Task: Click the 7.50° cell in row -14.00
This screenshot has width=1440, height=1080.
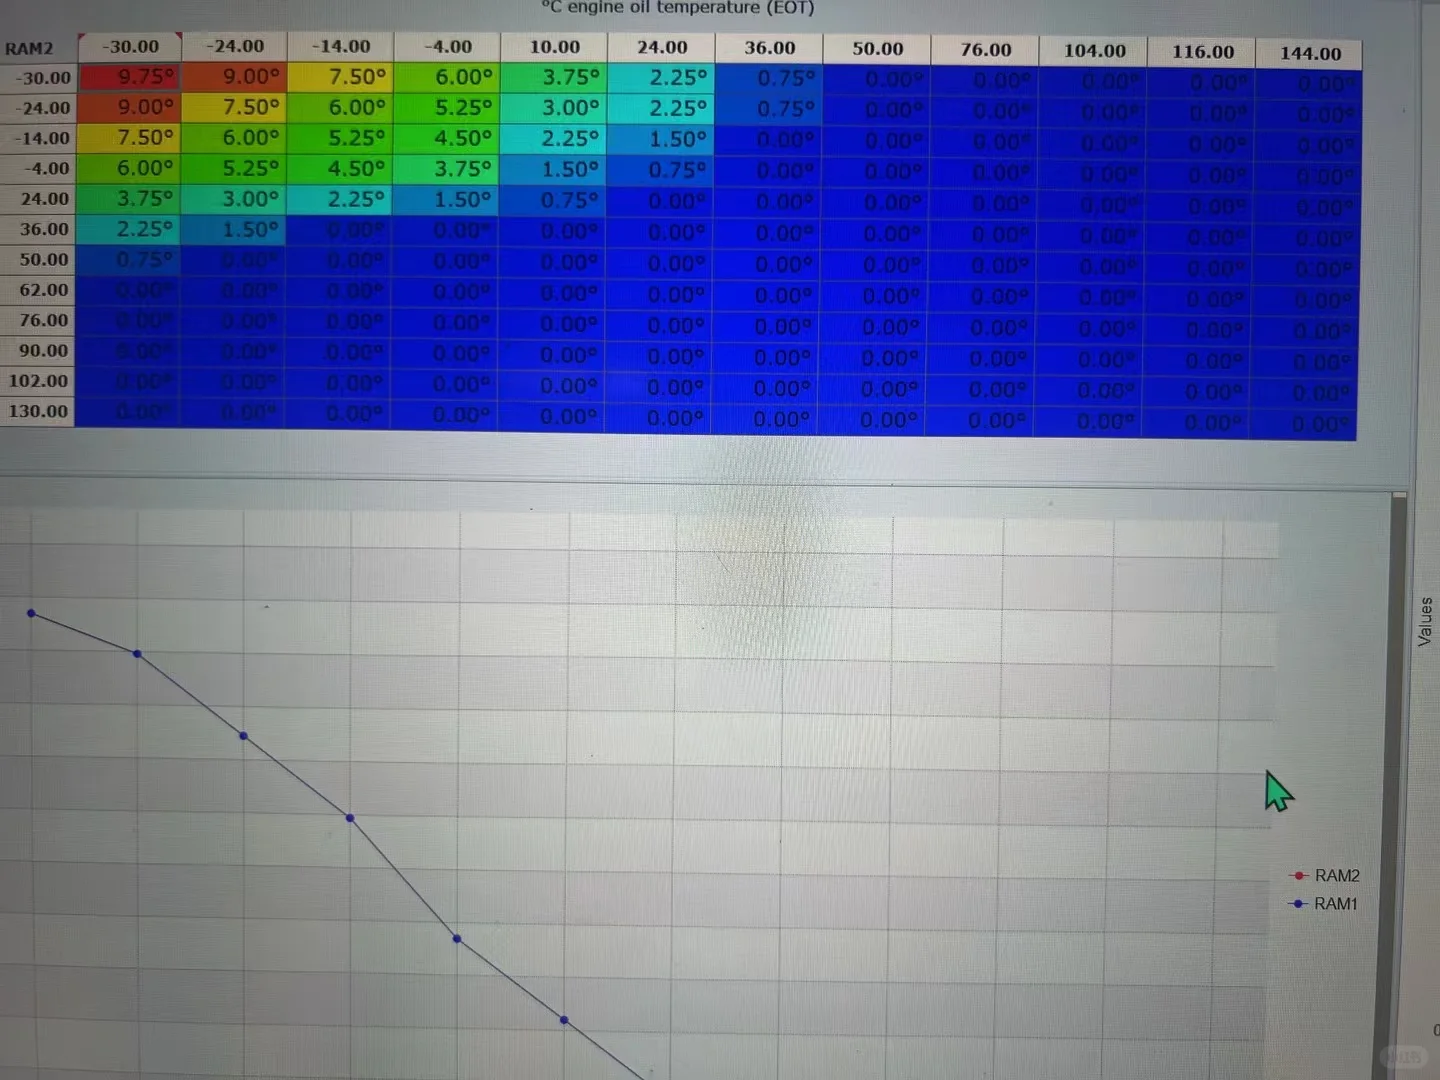Action: coord(128,138)
